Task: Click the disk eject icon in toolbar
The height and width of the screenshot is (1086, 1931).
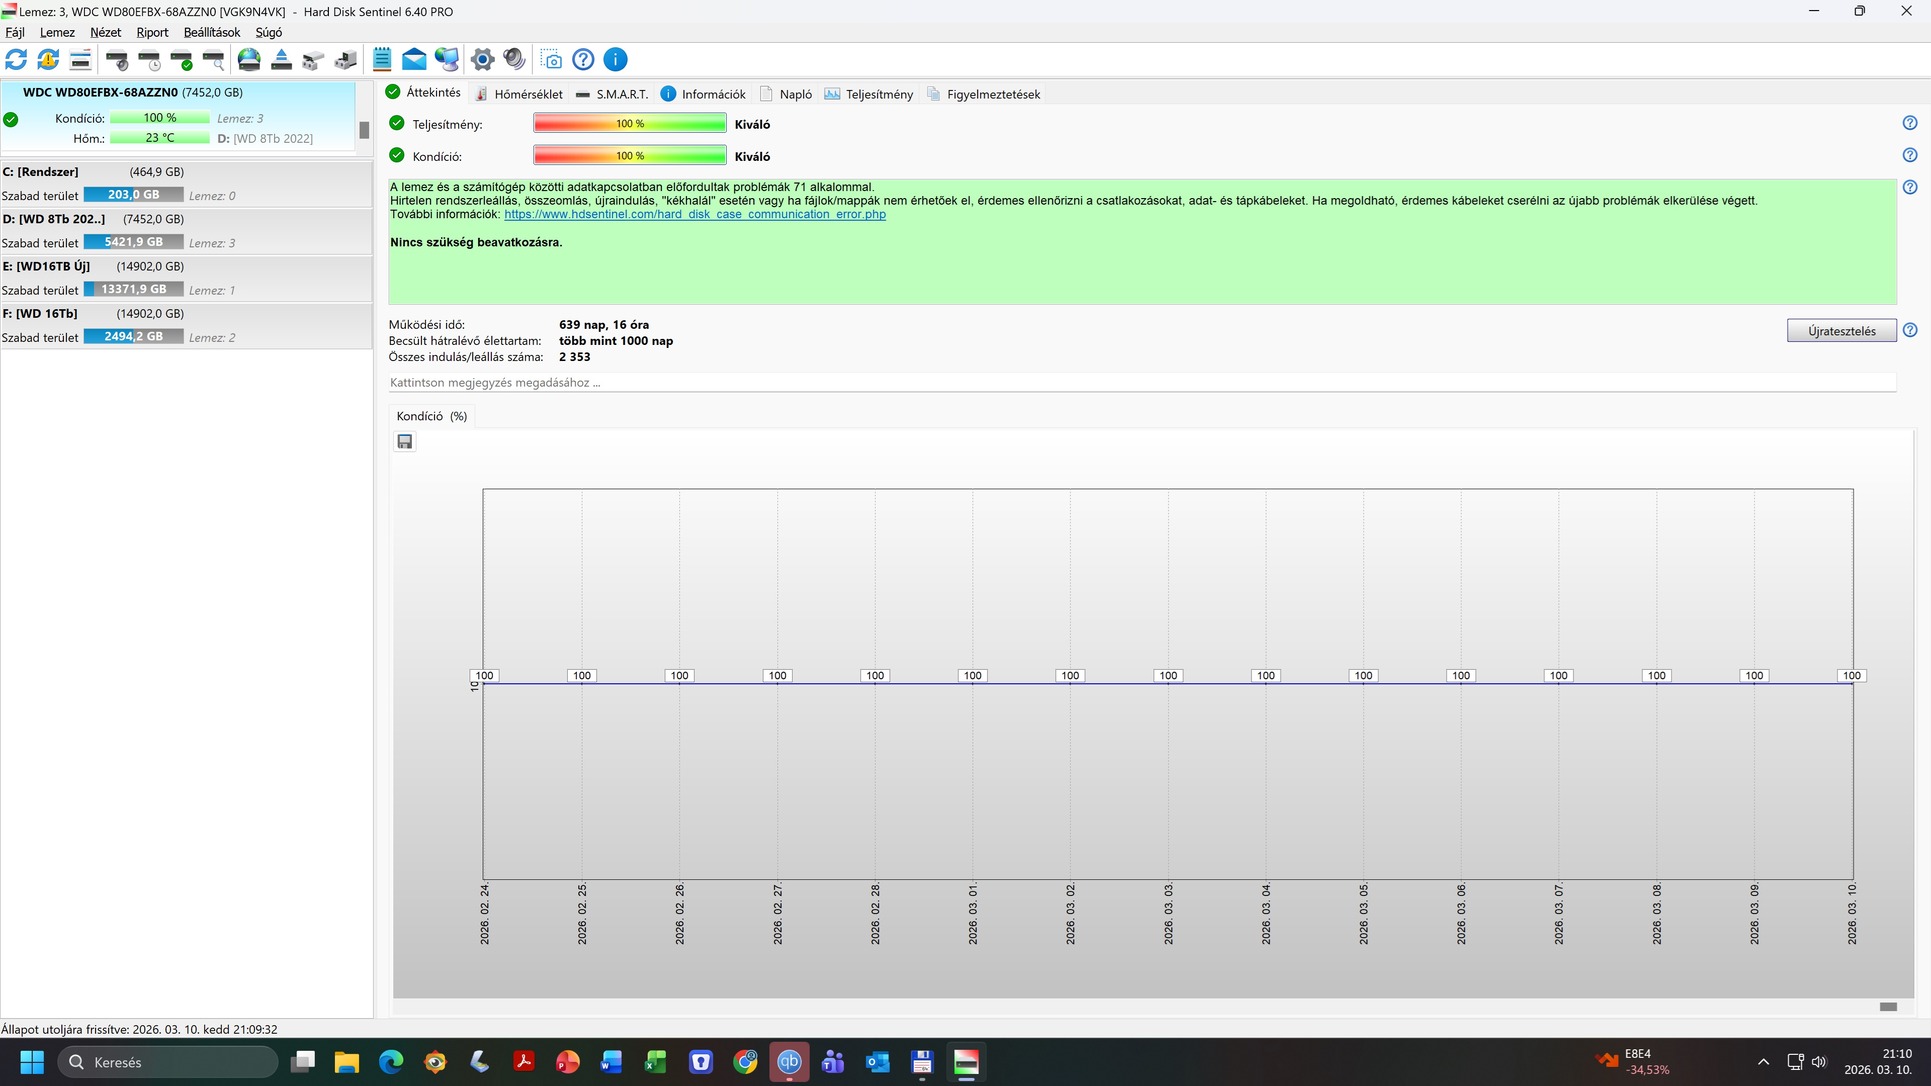Action: pyautogui.click(x=281, y=60)
